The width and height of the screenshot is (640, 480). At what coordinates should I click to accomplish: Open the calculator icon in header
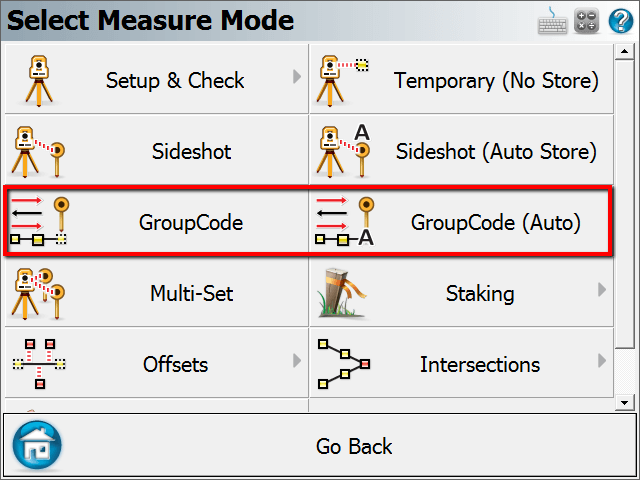pyautogui.click(x=587, y=21)
